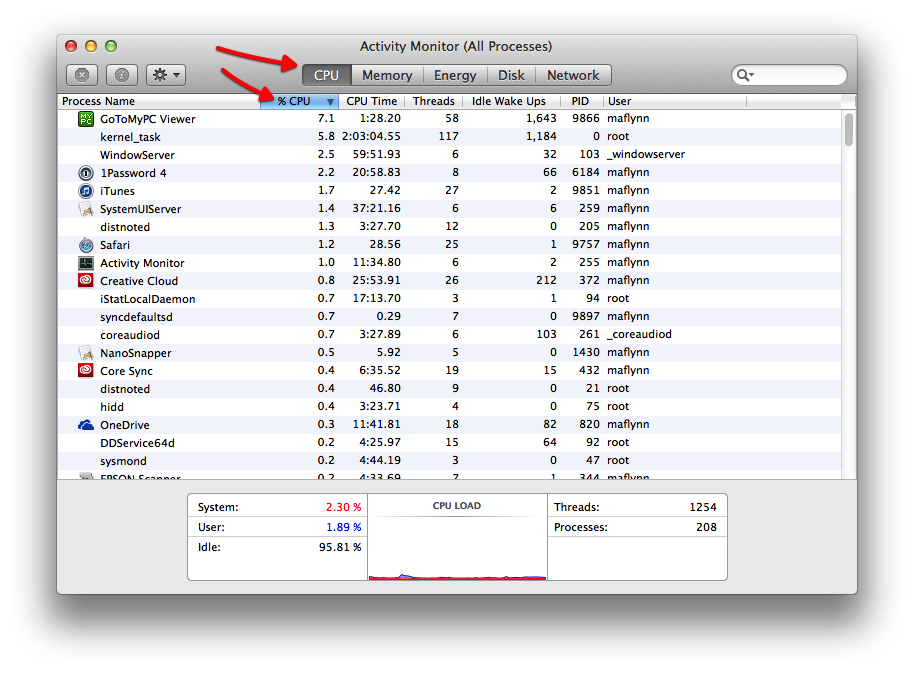This screenshot has width=914, height=673.
Task: Select the distnoted process owned by maflynn
Action: click(449, 227)
